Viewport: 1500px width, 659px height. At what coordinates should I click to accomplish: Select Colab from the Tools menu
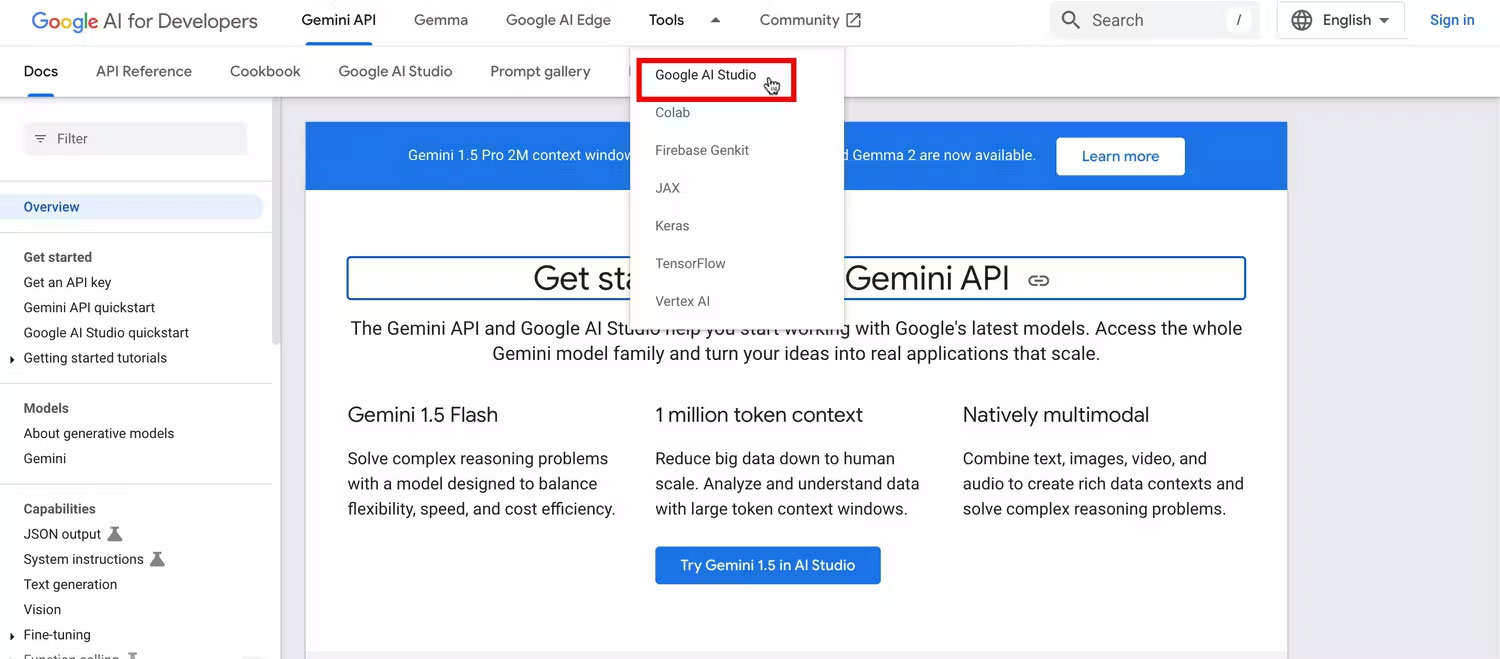point(672,112)
